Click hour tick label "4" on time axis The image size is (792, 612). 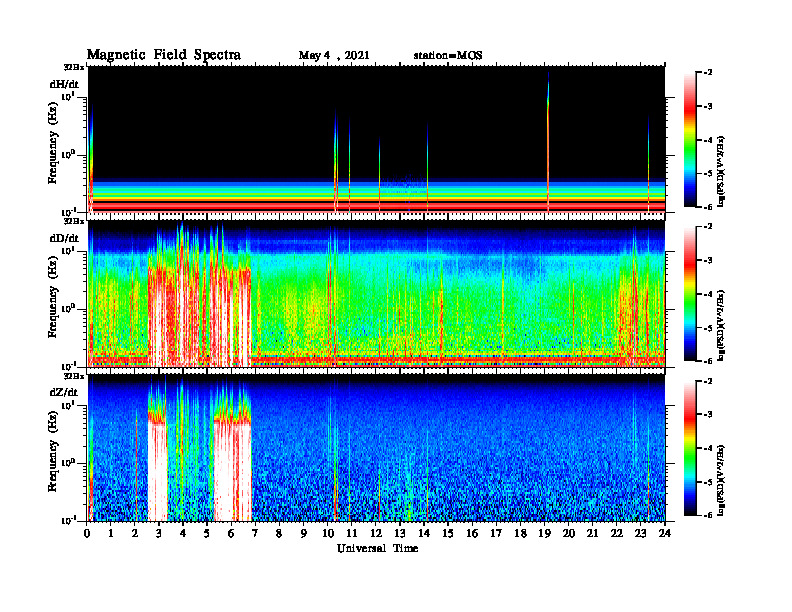pyautogui.click(x=183, y=533)
